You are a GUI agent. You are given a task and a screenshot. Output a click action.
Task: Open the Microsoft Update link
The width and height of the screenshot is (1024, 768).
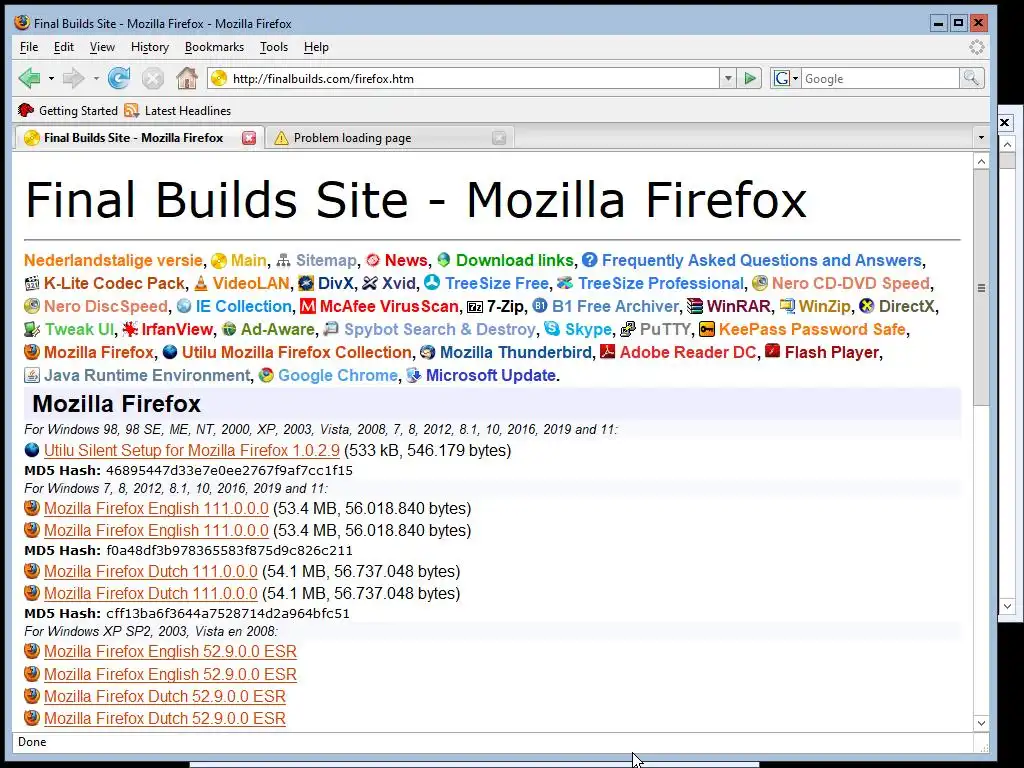point(491,376)
